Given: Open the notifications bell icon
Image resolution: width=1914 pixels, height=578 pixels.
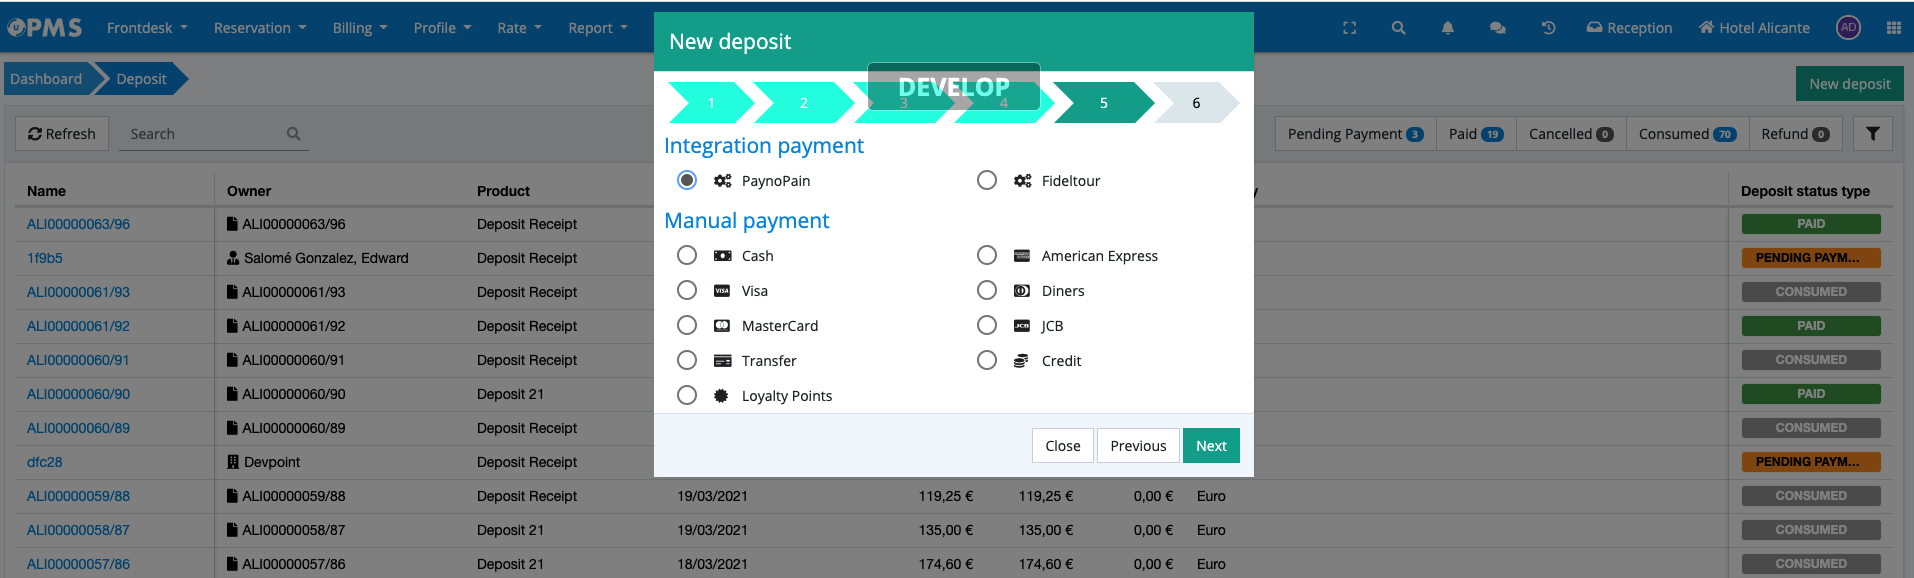Looking at the screenshot, I should [x=1447, y=28].
